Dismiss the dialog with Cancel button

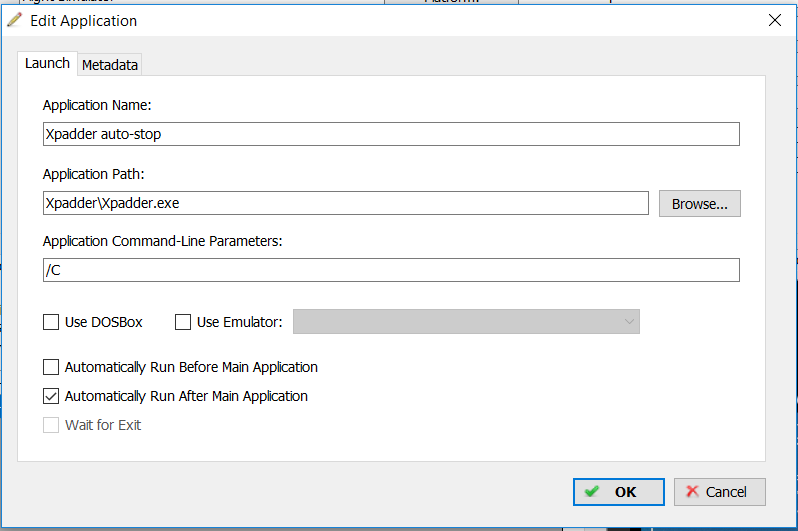click(719, 492)
